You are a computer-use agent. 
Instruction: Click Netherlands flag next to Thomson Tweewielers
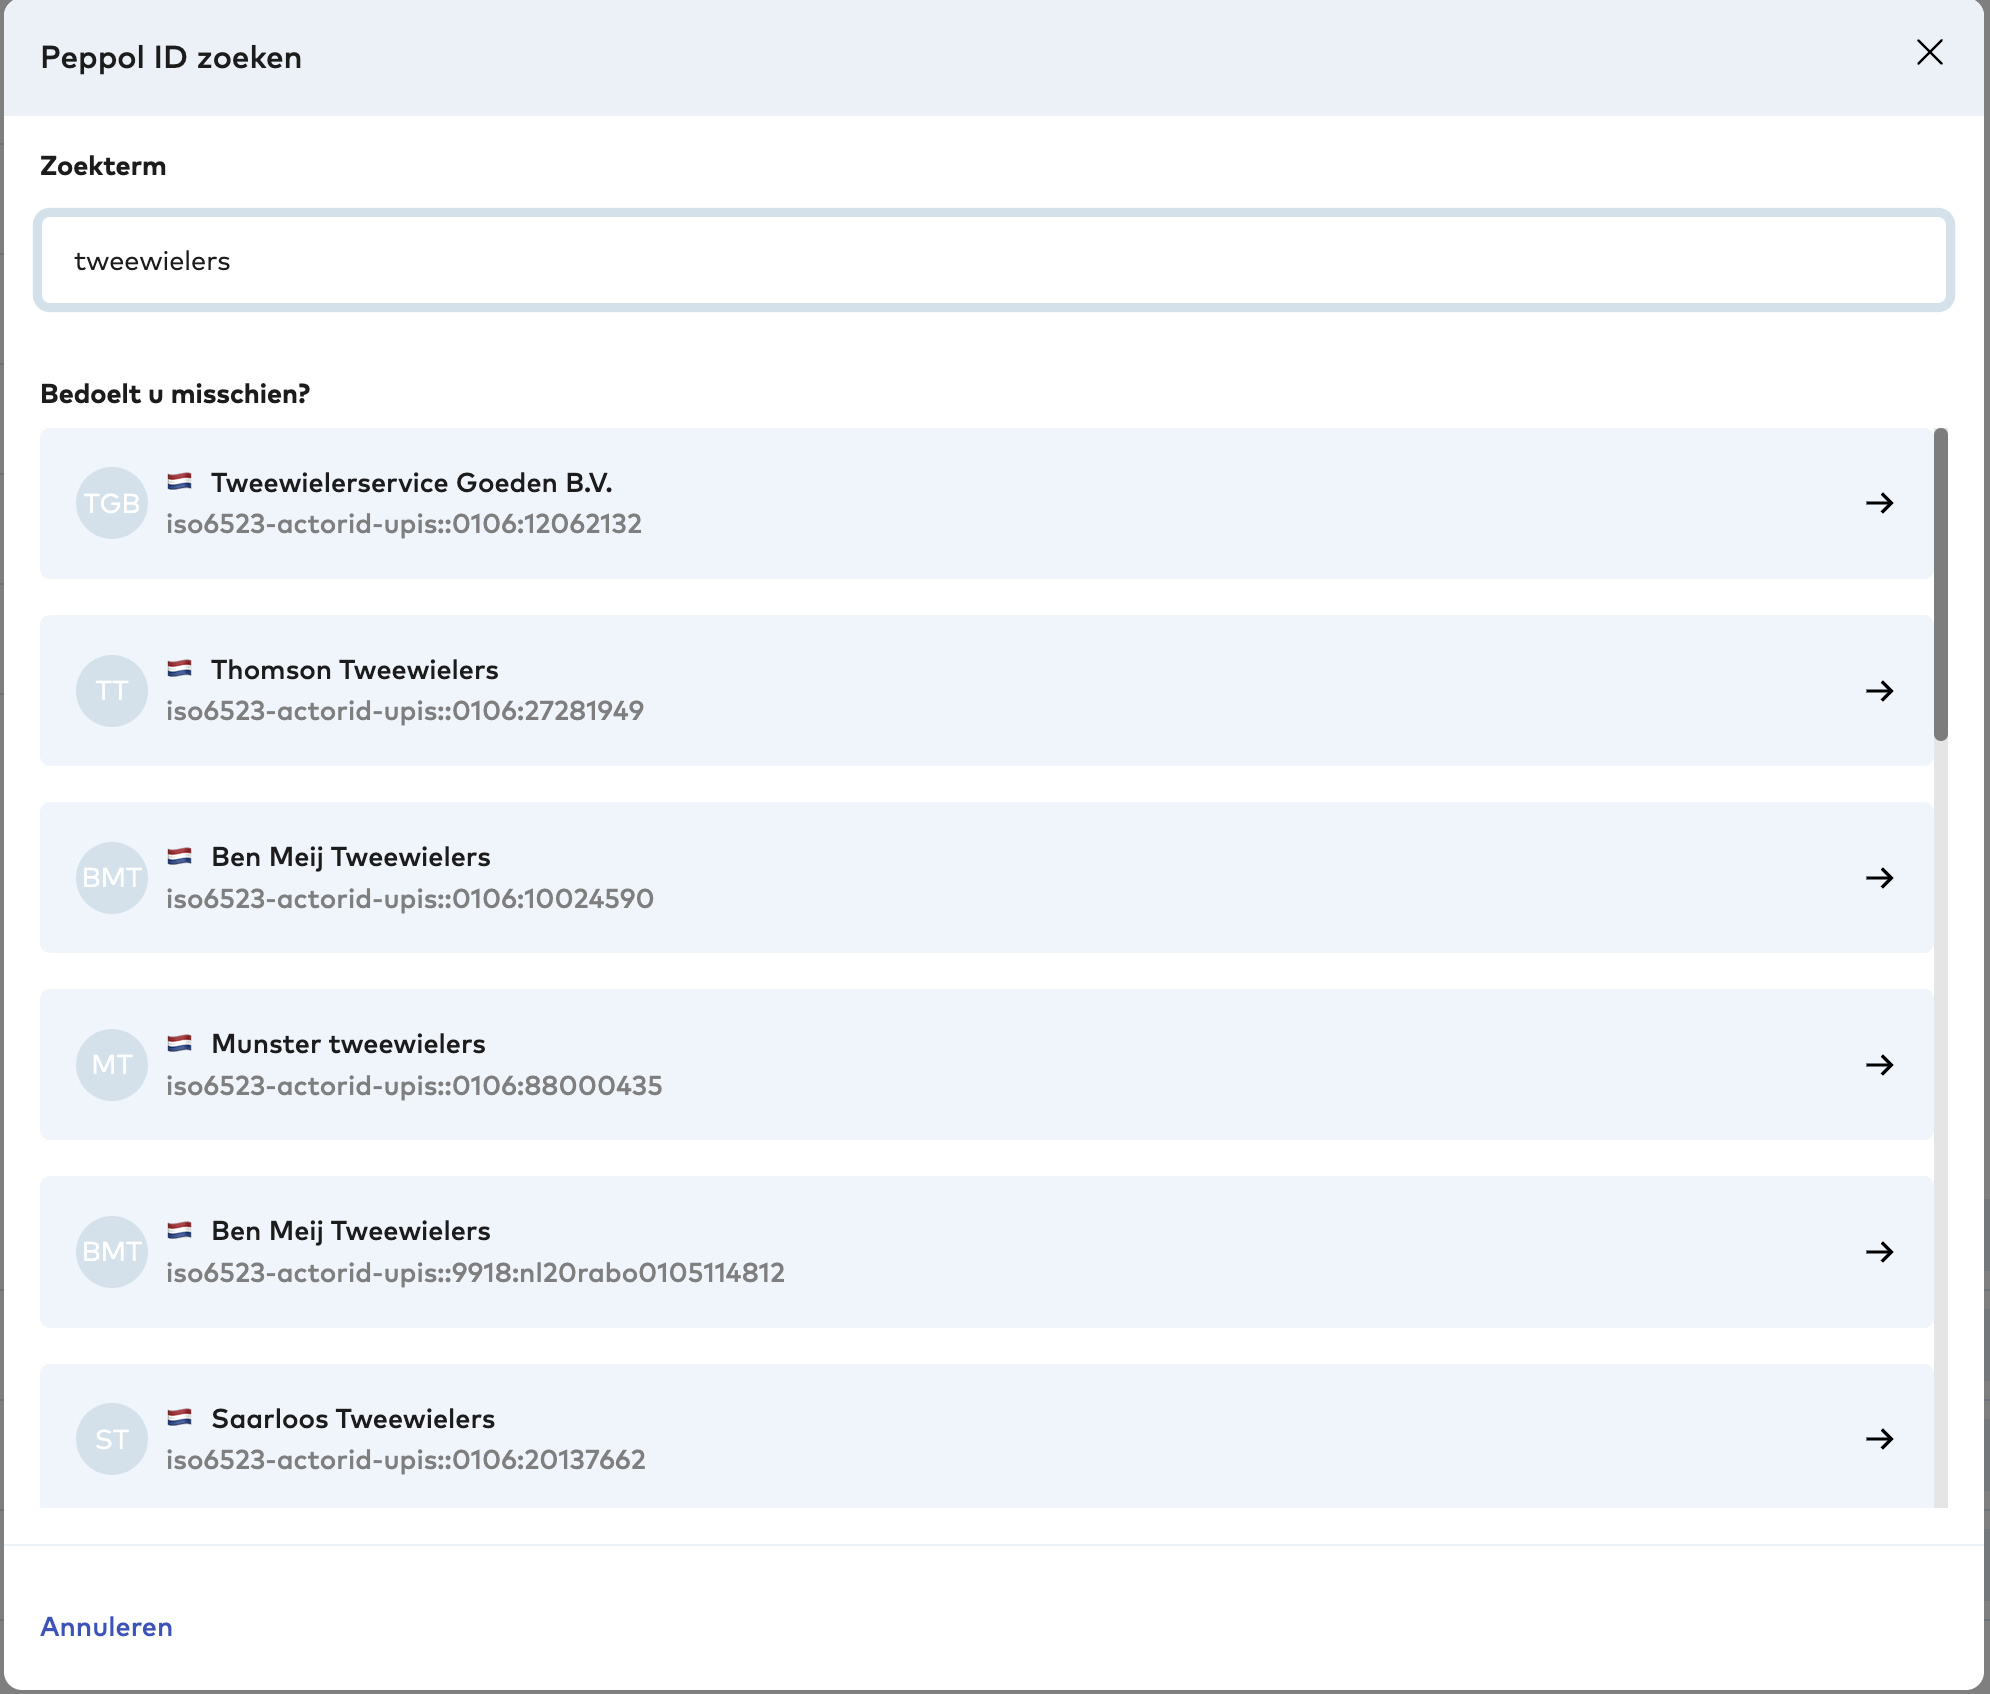click(x=180, y=669)
